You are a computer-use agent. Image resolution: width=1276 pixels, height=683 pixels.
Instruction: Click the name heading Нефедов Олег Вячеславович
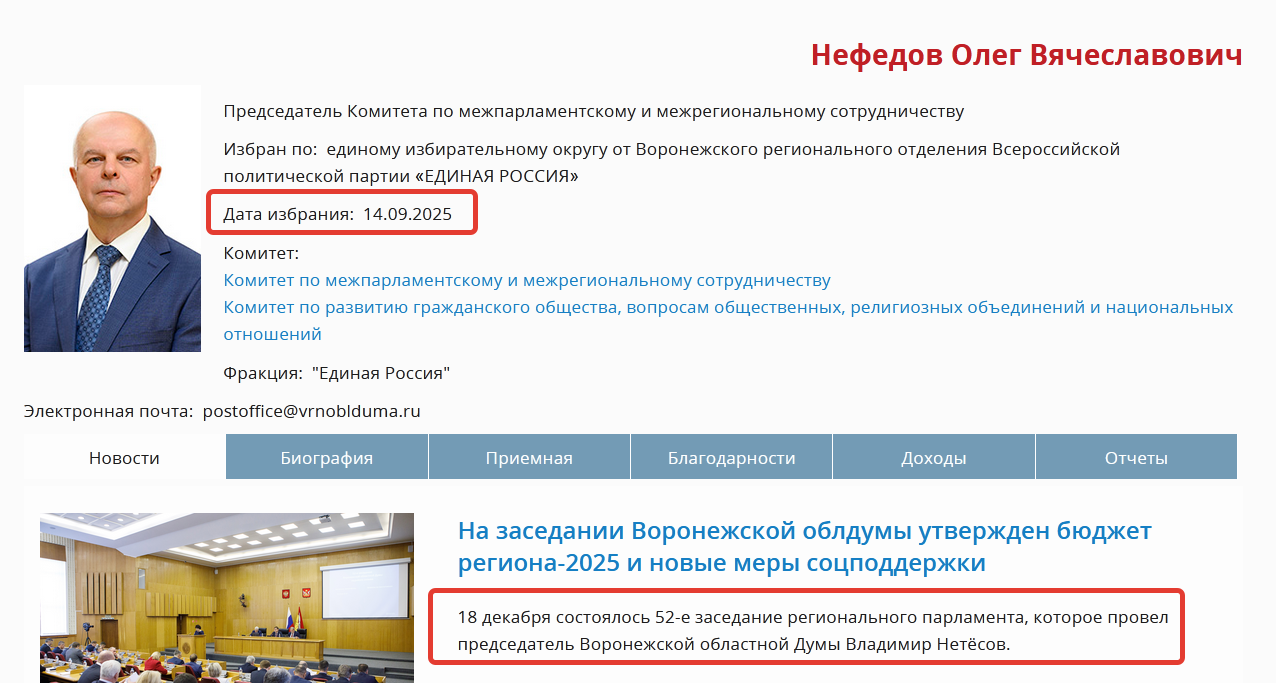(x=1026, y=55)
